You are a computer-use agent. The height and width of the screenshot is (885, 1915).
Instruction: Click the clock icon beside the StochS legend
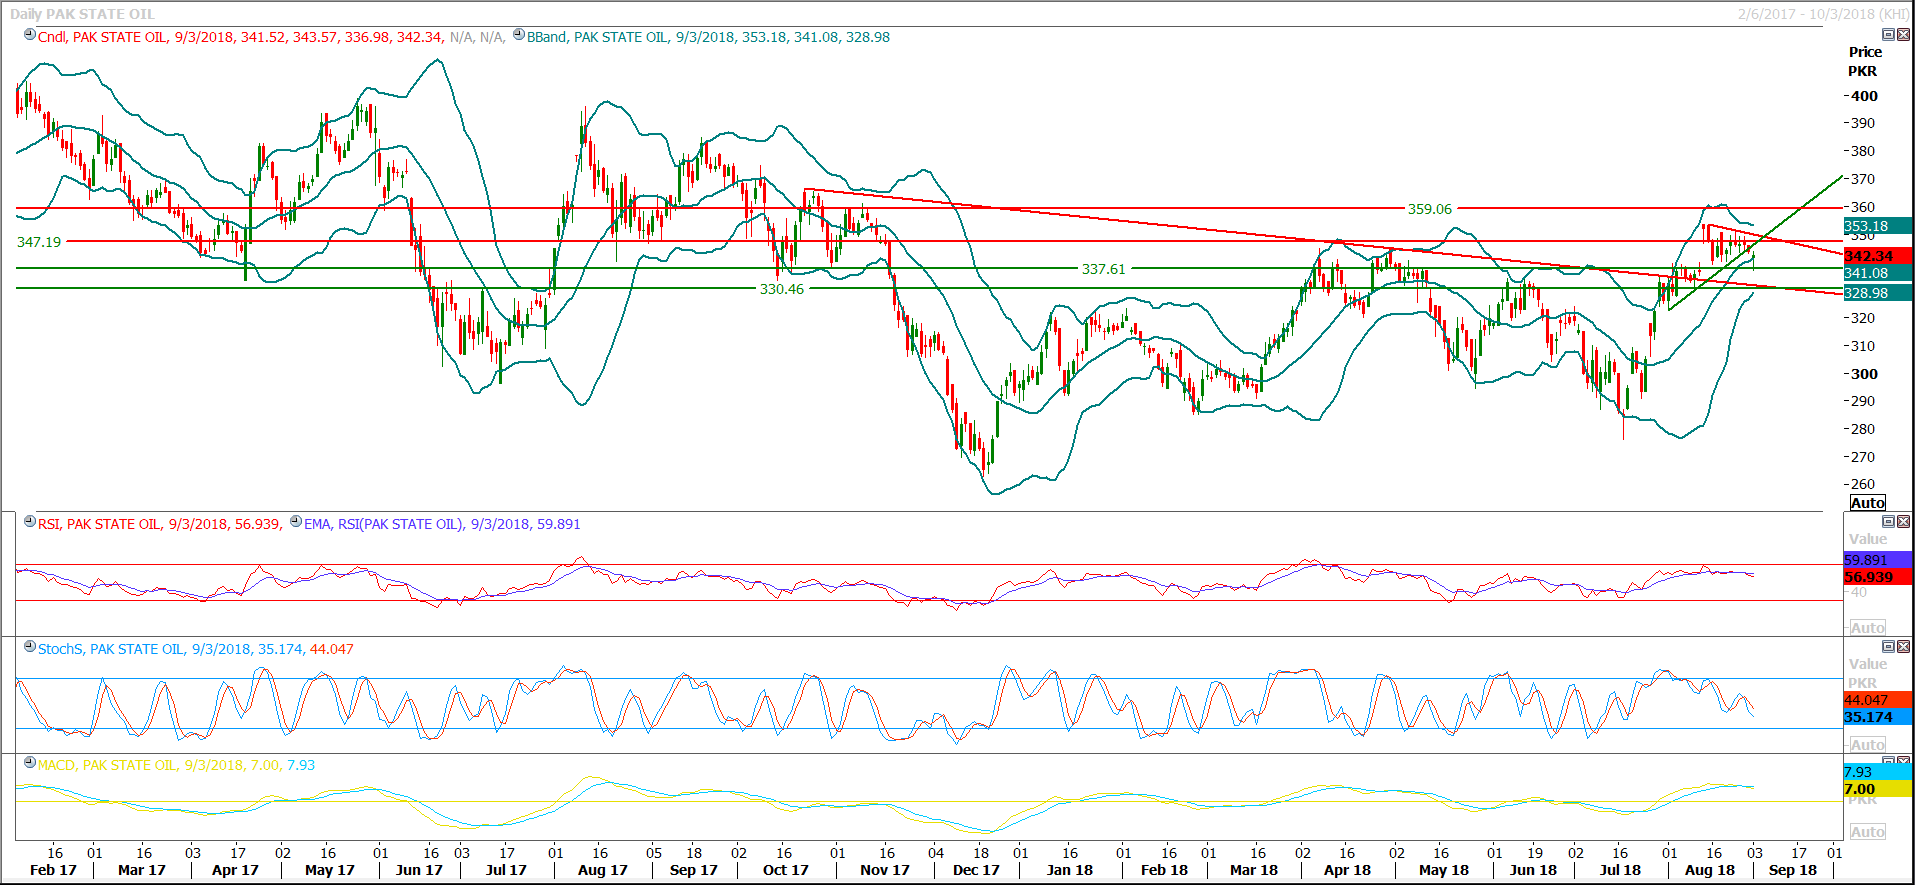30,647
